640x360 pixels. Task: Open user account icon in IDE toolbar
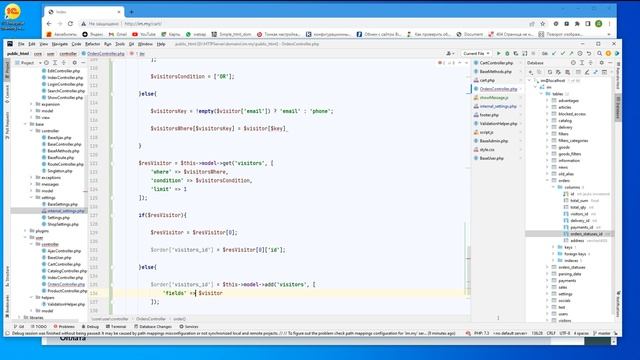point(449,53)
